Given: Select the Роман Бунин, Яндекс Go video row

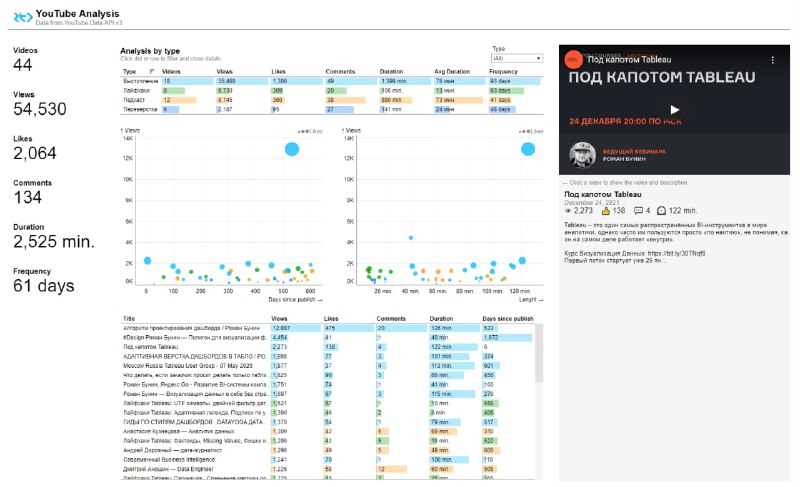Looking at the screenshot, I should tap(328, 385).
